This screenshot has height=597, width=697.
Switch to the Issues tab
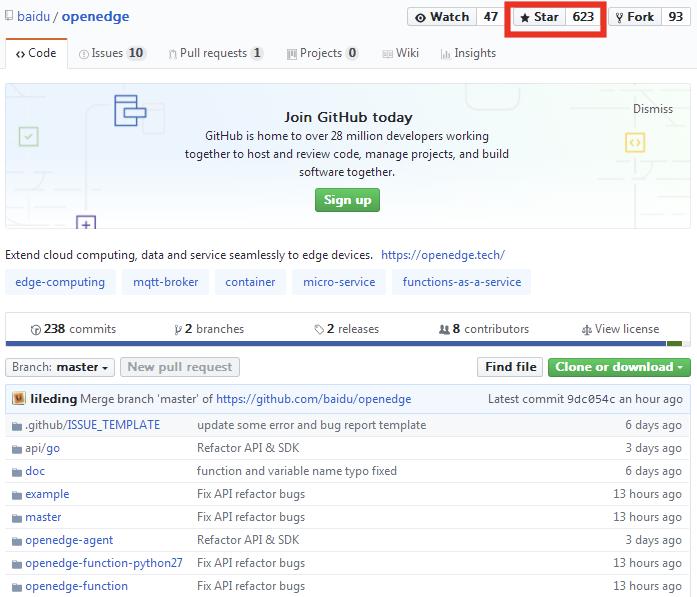pyautogui.click(x=112, y=53)
